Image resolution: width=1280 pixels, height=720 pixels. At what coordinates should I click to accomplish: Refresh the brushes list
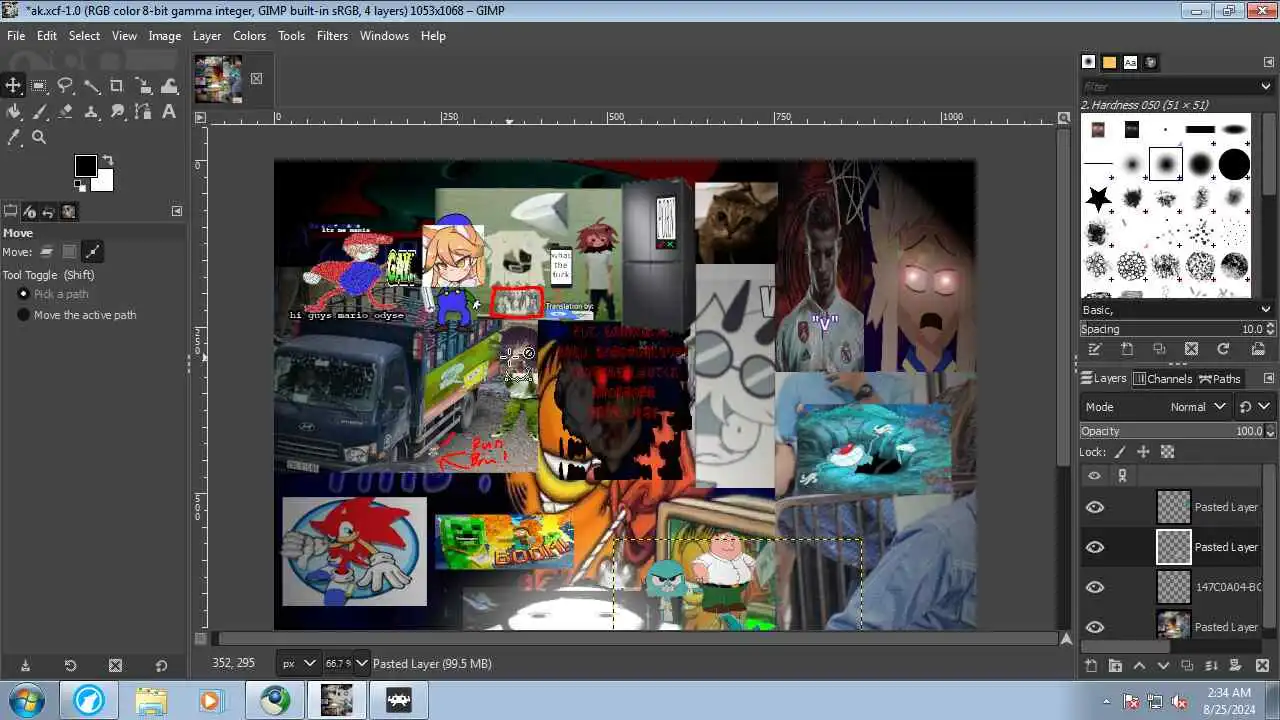[x=1223, y=349]
